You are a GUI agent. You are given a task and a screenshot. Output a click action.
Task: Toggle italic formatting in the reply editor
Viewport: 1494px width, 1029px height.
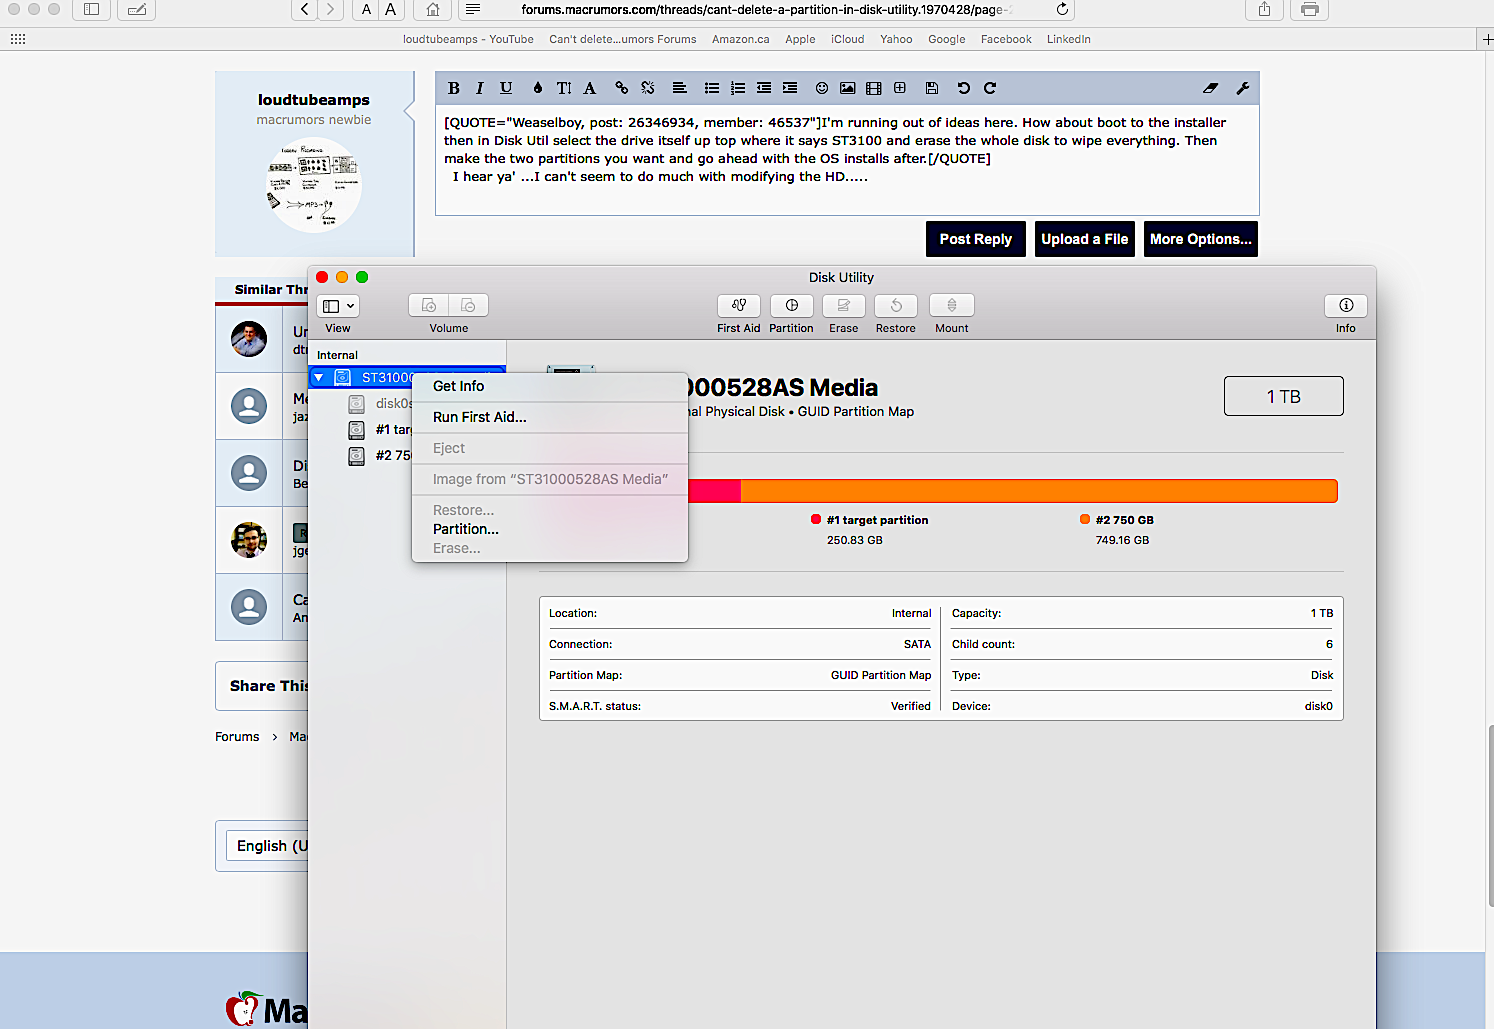pos(480,88)
